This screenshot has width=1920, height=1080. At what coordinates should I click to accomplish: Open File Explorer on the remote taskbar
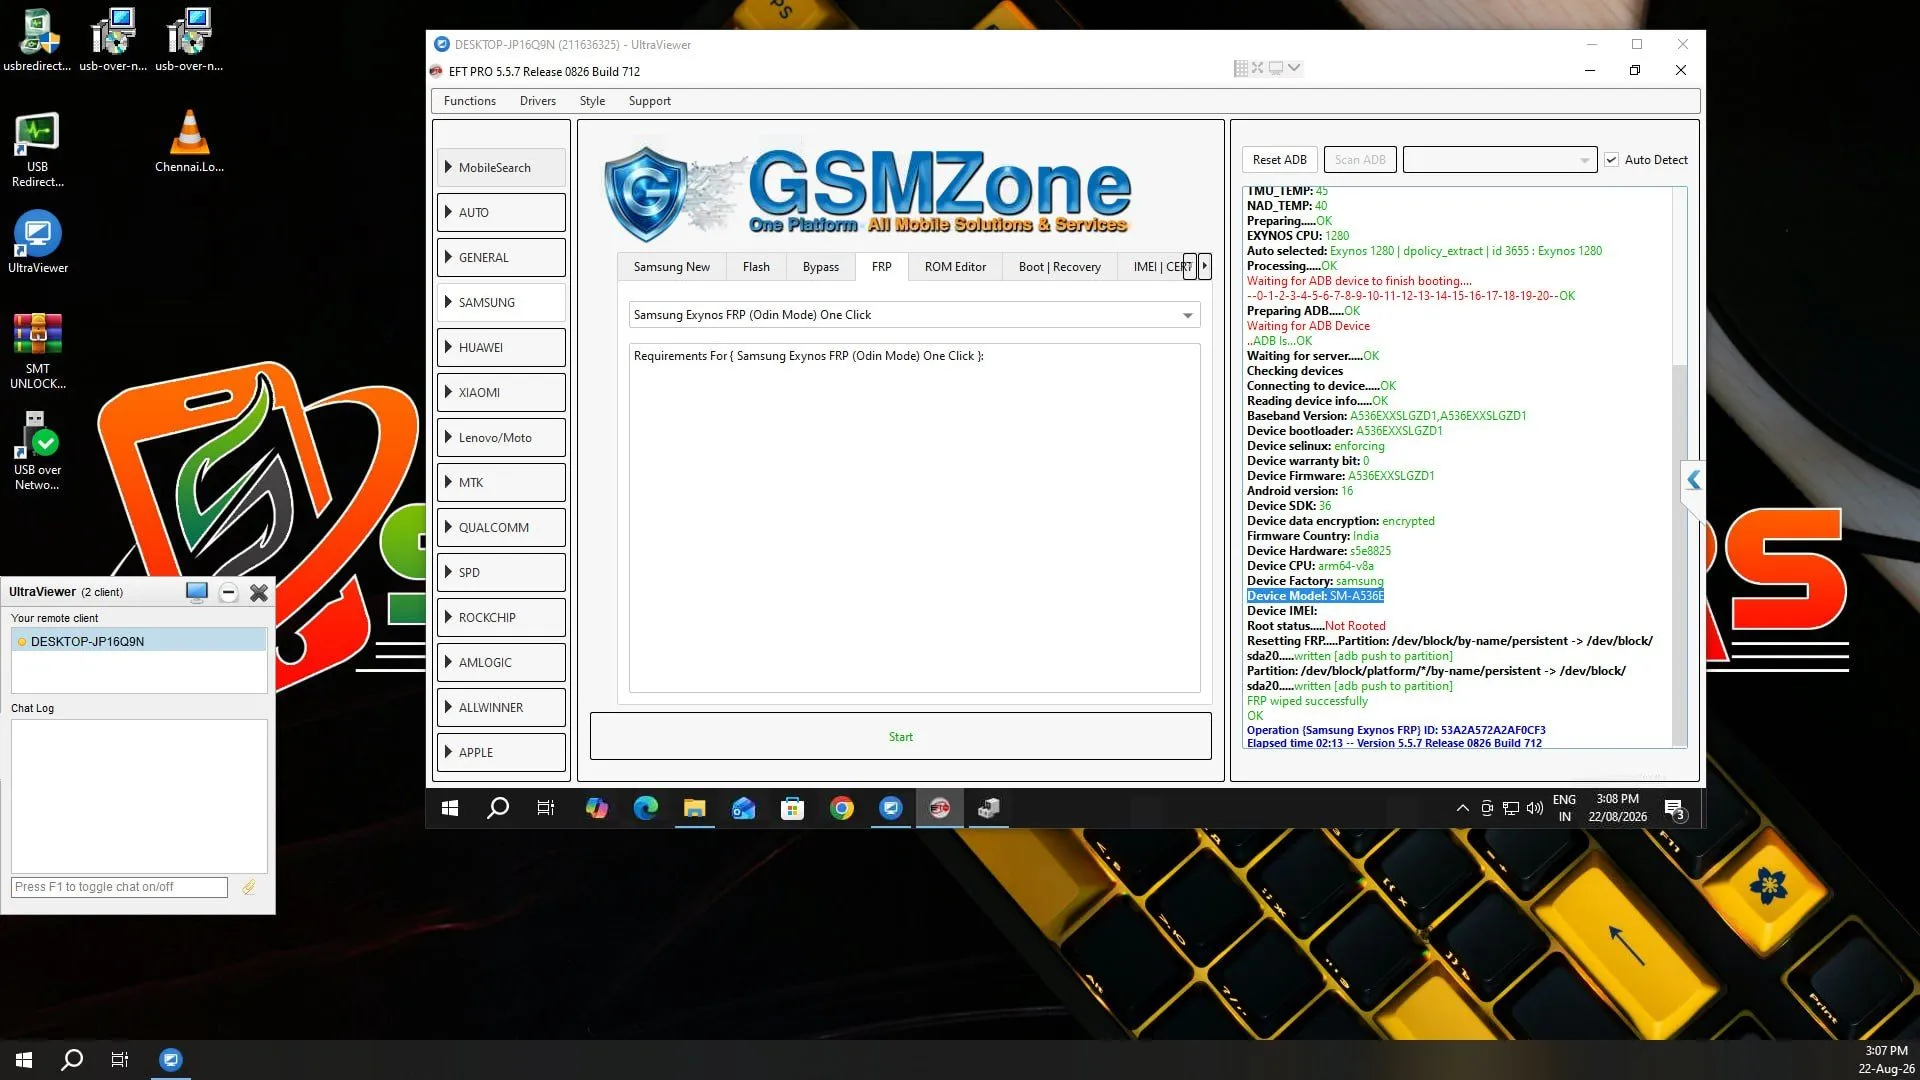tap(694, 808)
